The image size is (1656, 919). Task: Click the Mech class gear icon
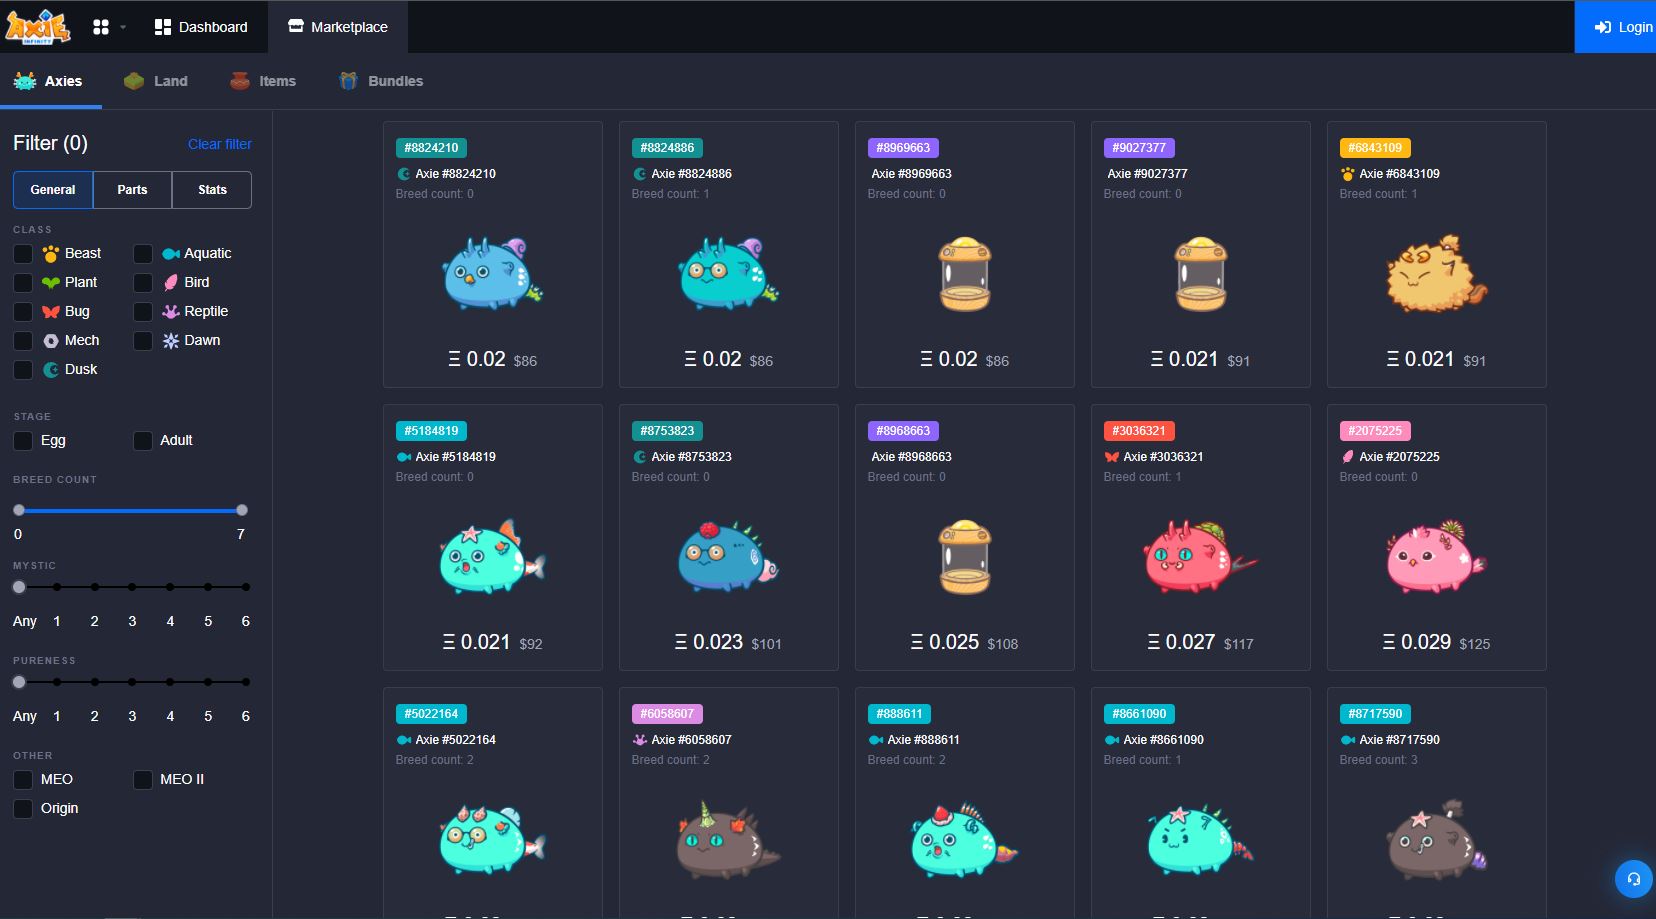point(51,341)
